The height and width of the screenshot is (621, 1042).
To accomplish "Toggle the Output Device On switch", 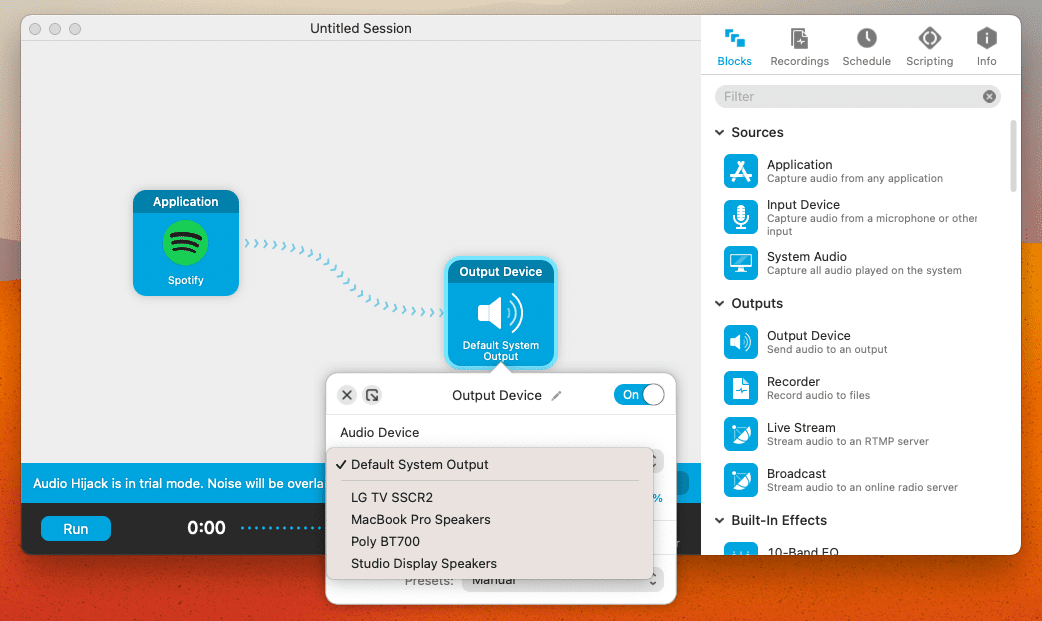I will click(x=639, y=394).
